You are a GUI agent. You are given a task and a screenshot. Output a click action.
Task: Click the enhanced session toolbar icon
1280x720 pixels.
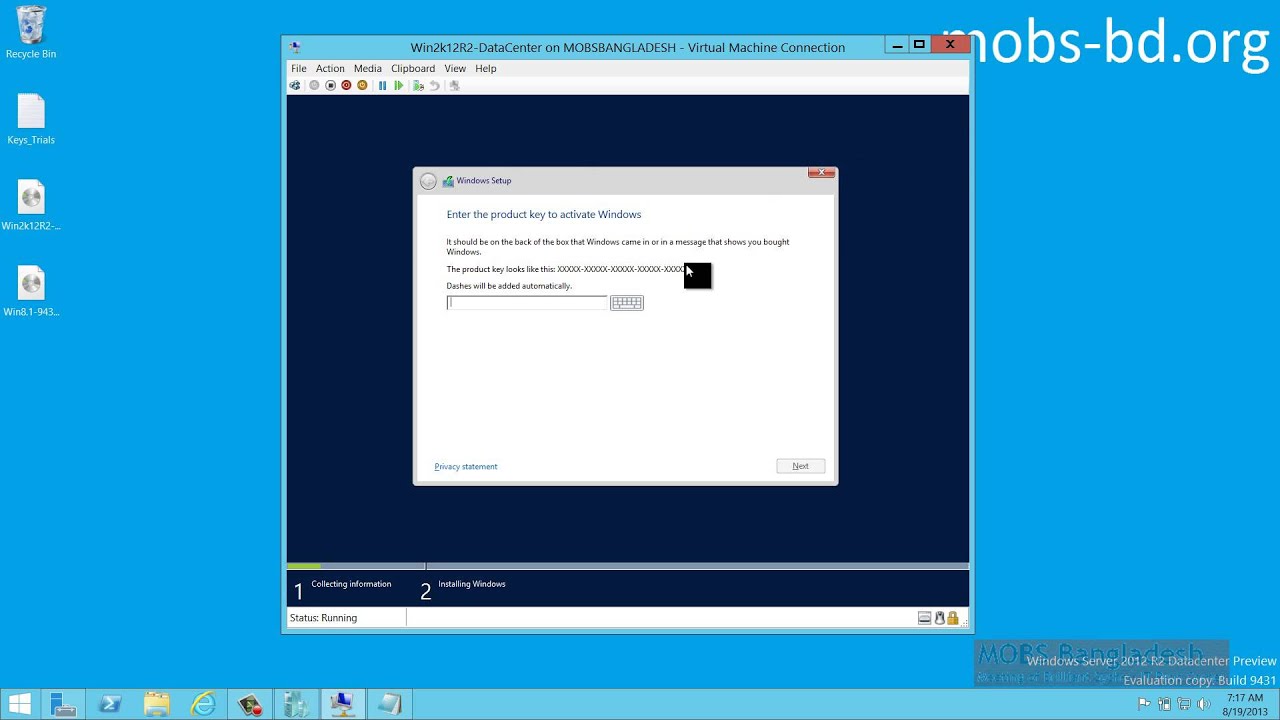tap(454, 86)
